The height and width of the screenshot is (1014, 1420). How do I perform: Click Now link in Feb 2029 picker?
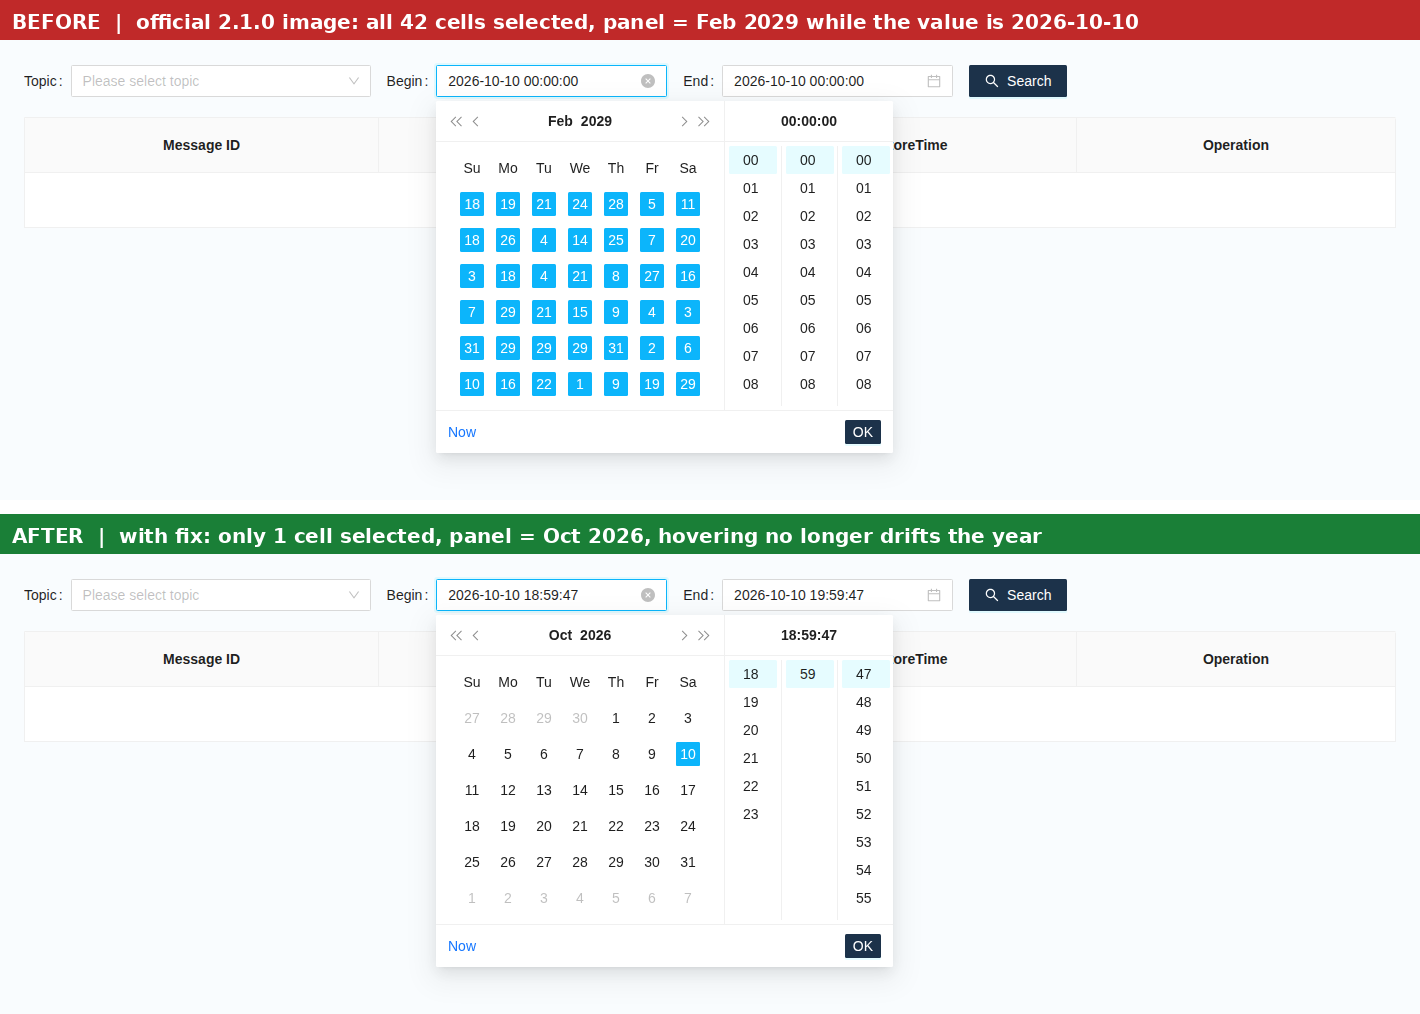(x=462, y=432)
